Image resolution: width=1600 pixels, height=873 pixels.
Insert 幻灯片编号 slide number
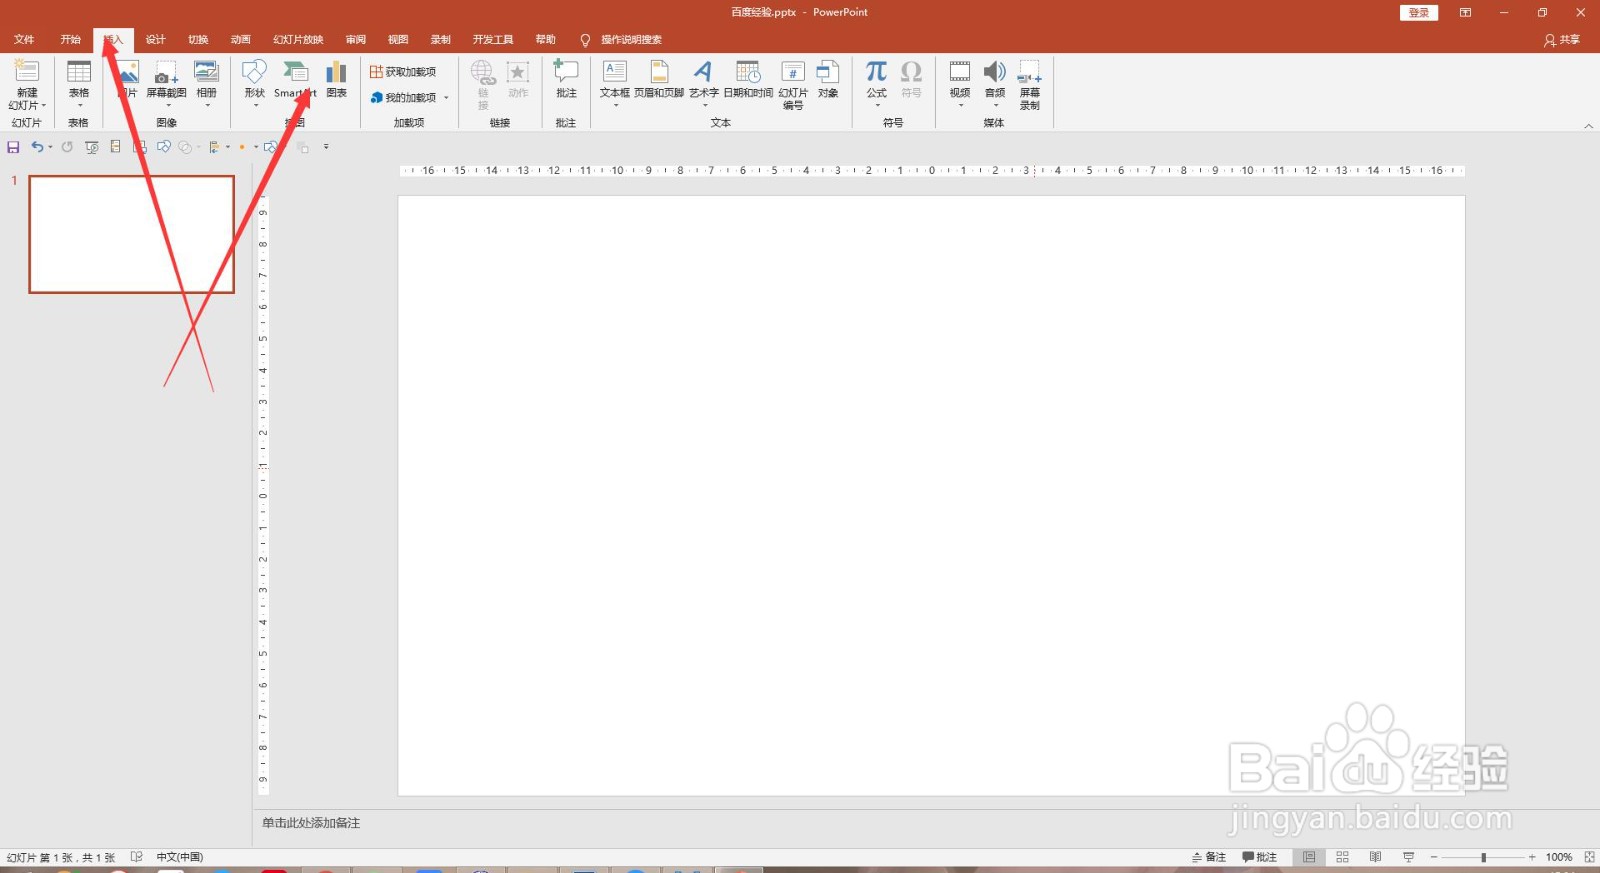pos(793,84)
